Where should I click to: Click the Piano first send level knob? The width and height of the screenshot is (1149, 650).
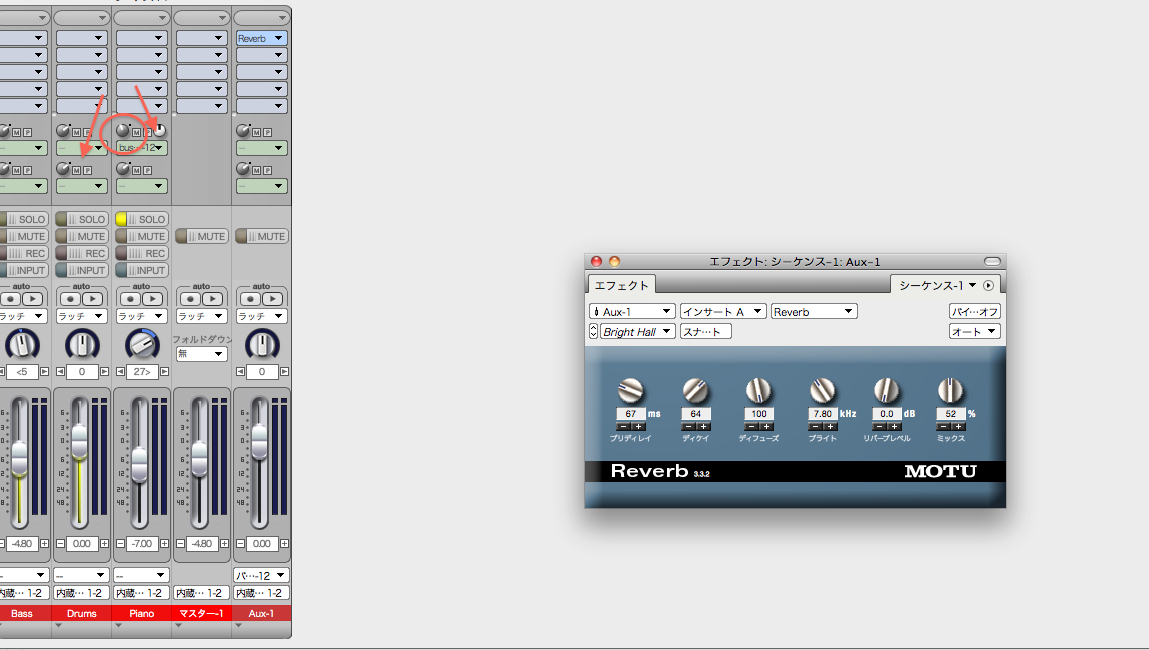pyautogui.click(x=123, y=130)
